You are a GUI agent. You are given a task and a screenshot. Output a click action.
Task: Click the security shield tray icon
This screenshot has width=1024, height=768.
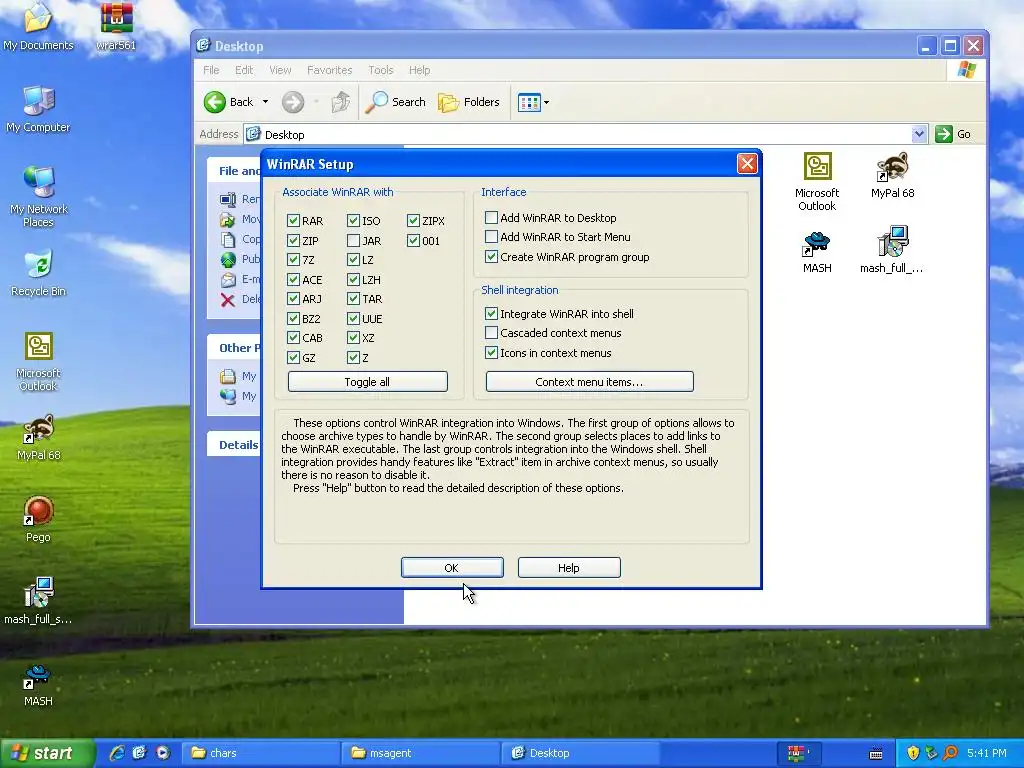coord(913,753)
